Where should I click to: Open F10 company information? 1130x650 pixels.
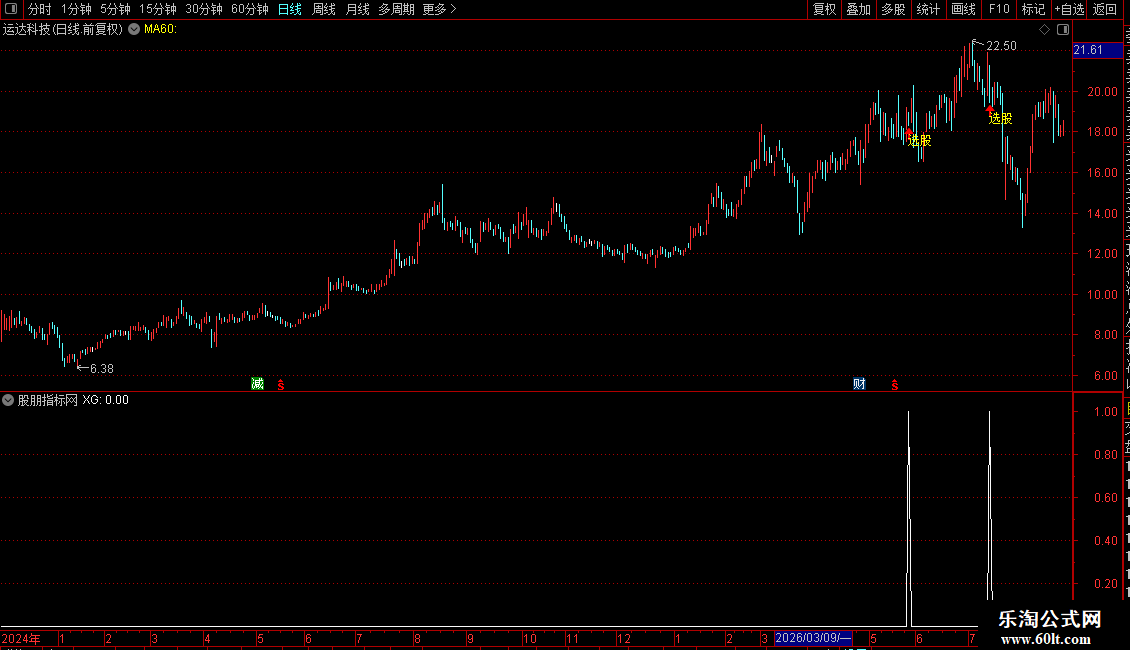point(999,9)
